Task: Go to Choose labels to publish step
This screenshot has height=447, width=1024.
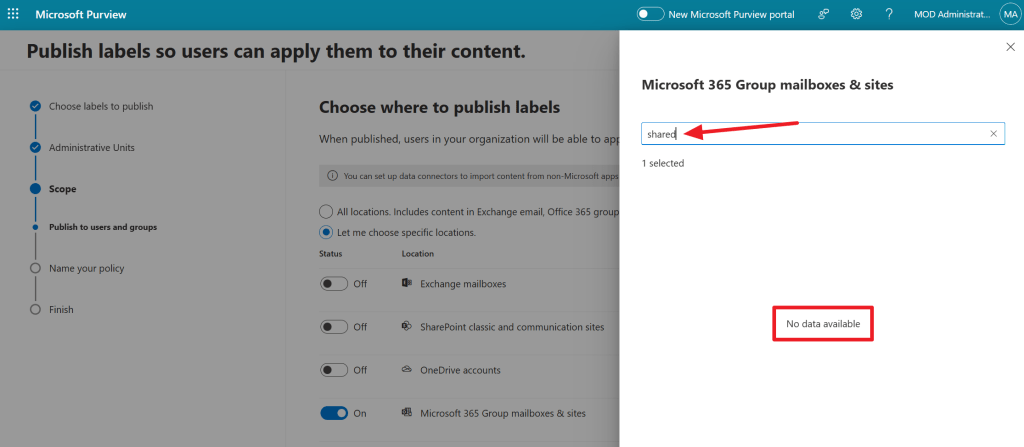Action: [x=101, y=106]
